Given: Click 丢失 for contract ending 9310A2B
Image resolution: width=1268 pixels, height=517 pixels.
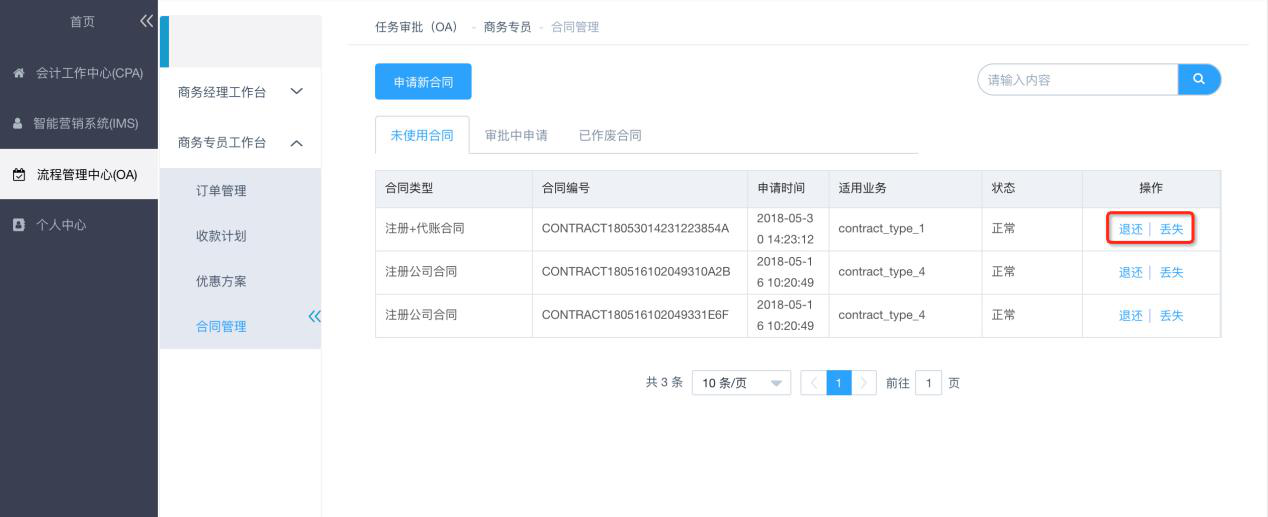Looking at the screenshot, I should pos(1171,272).
